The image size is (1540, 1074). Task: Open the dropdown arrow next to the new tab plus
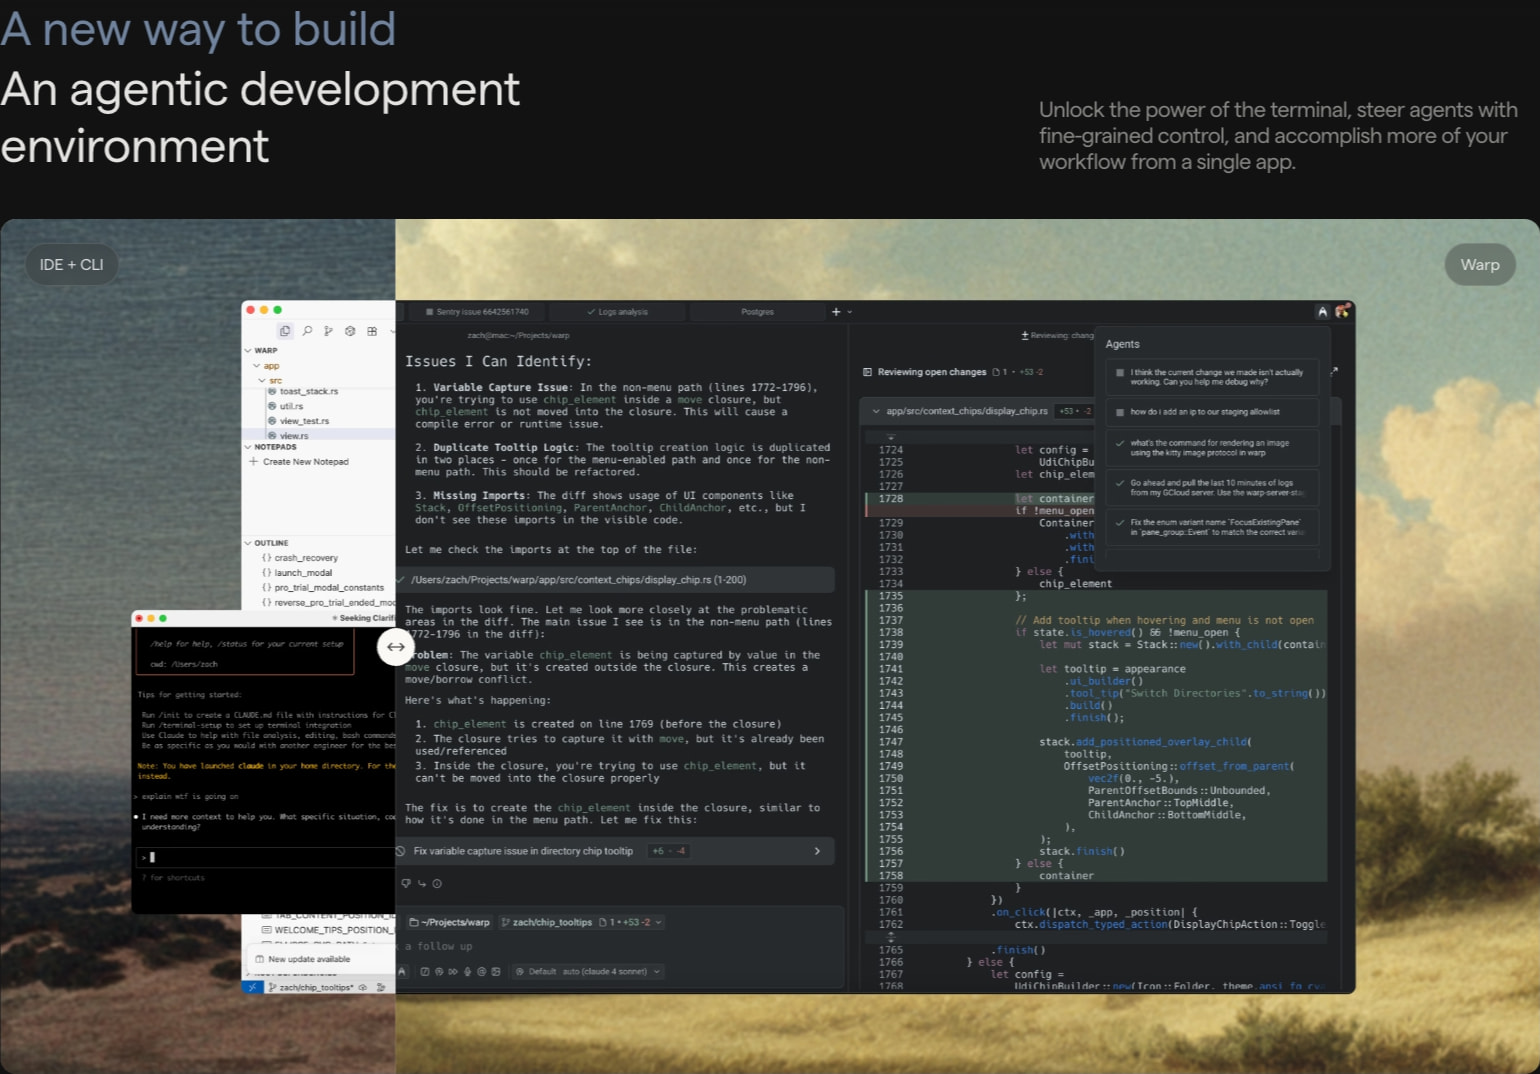coord(850,312)
